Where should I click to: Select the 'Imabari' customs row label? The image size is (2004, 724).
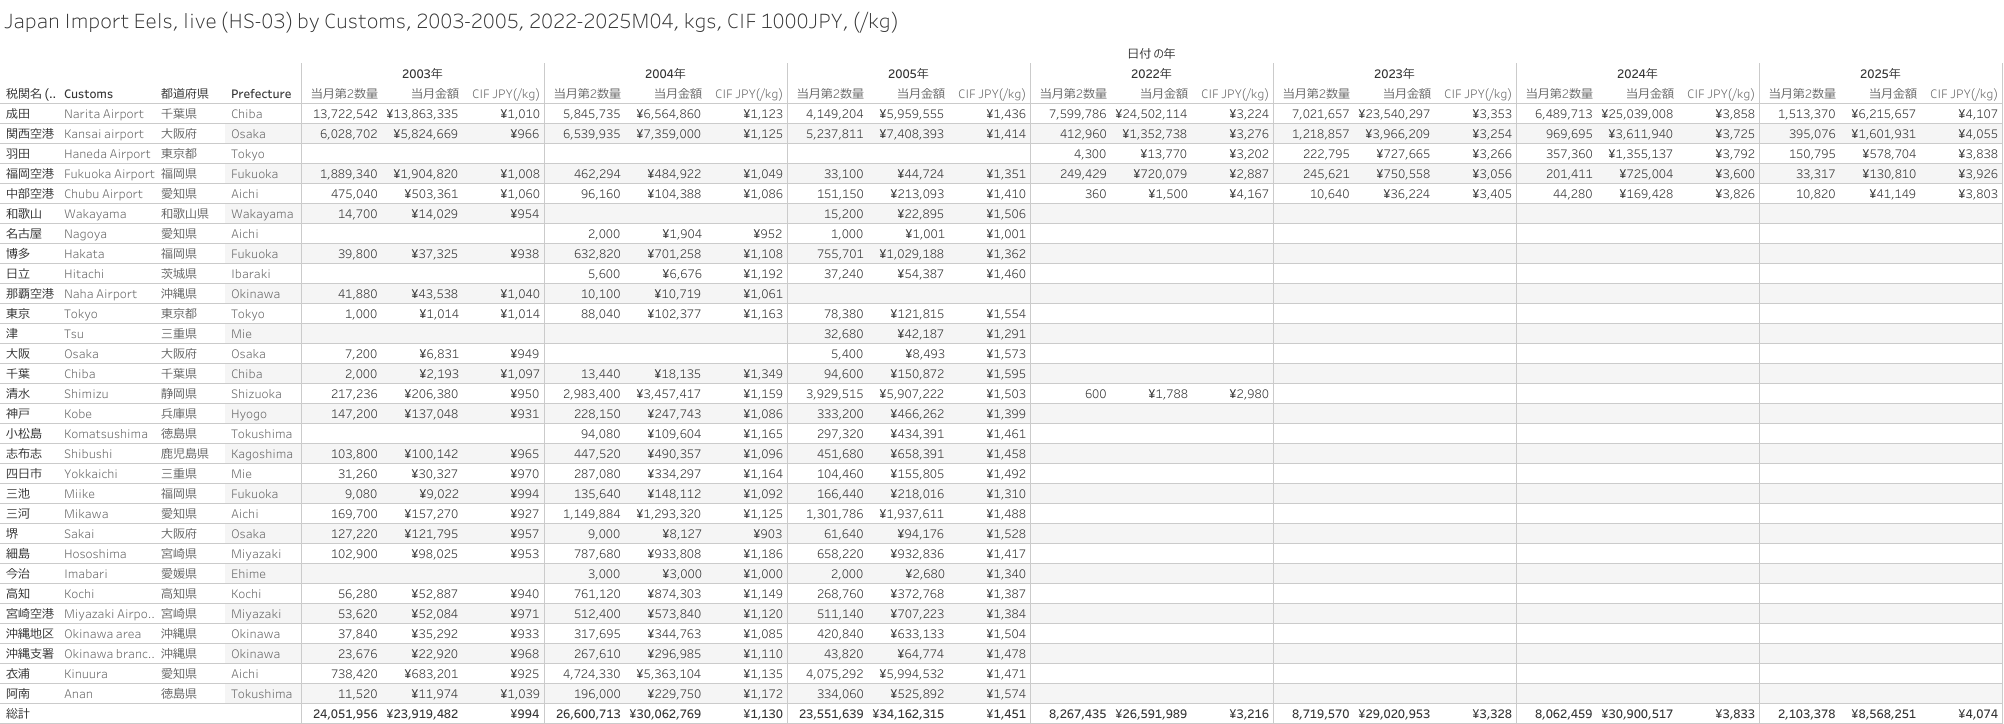(x=86, y=574)
